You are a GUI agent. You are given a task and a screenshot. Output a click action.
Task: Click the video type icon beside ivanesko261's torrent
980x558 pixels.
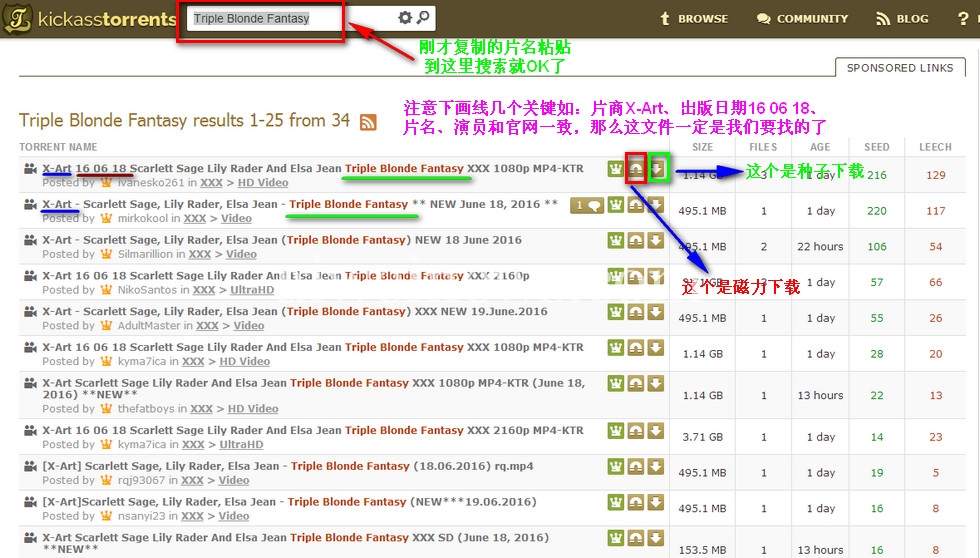point(30,168)
